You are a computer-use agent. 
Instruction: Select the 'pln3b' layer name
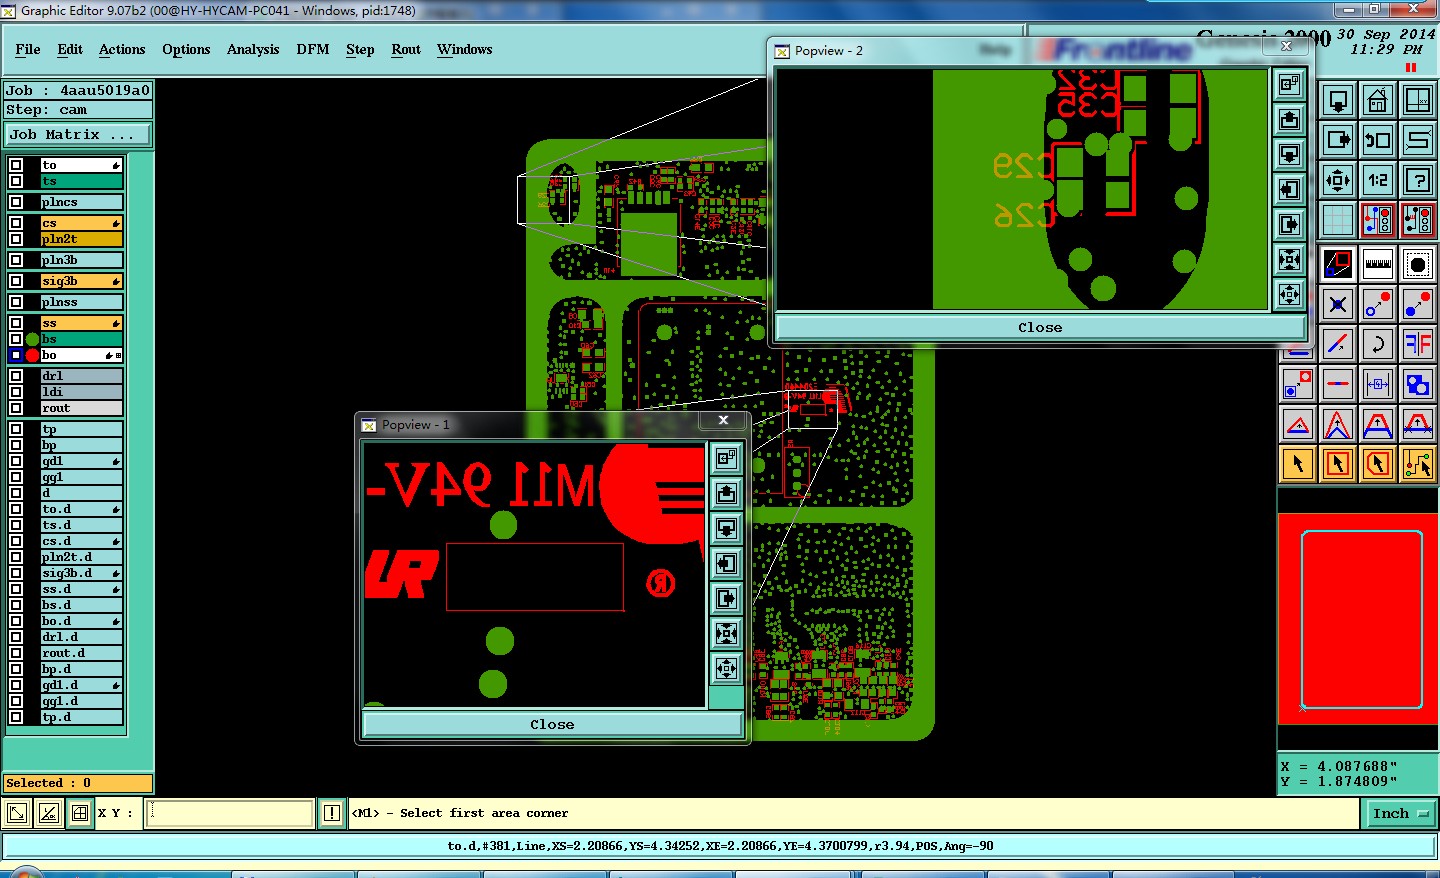coord(81,260)
